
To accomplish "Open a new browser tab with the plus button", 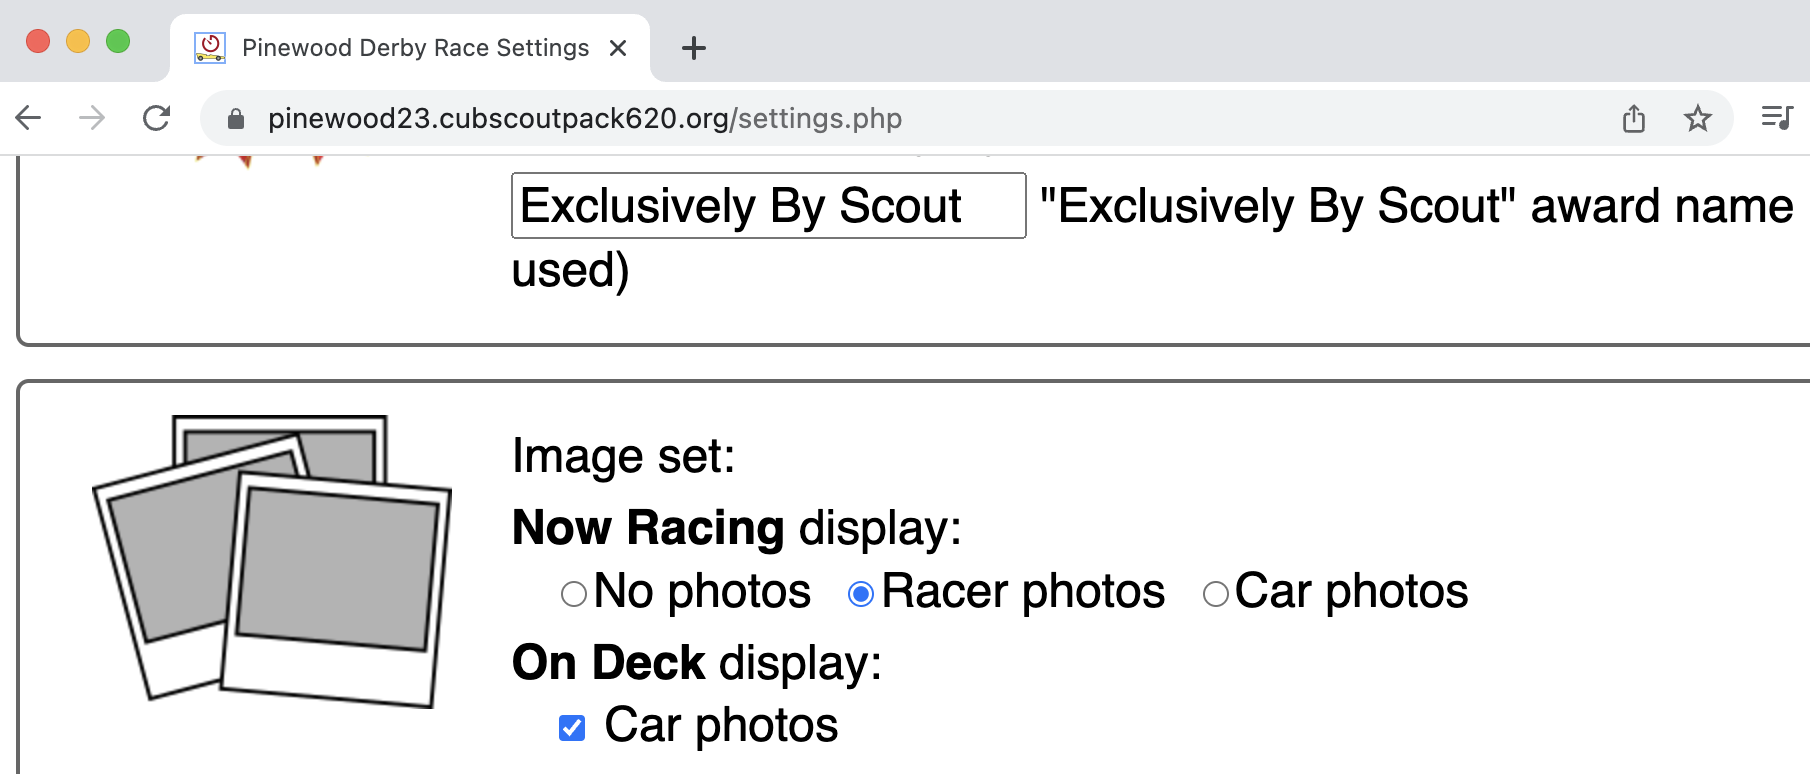I will 694,47.
